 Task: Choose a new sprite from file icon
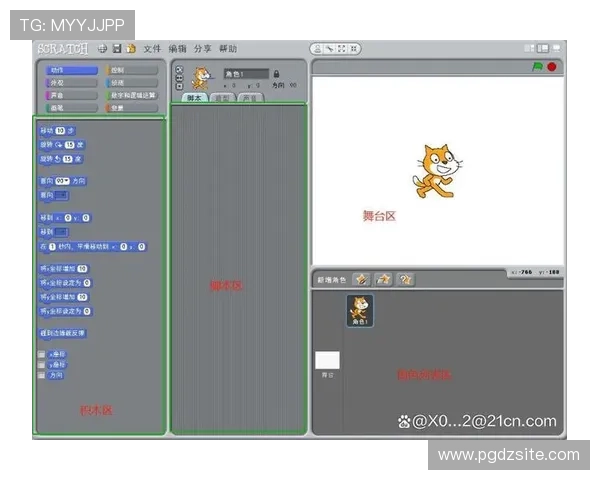[x=383, y=279]
